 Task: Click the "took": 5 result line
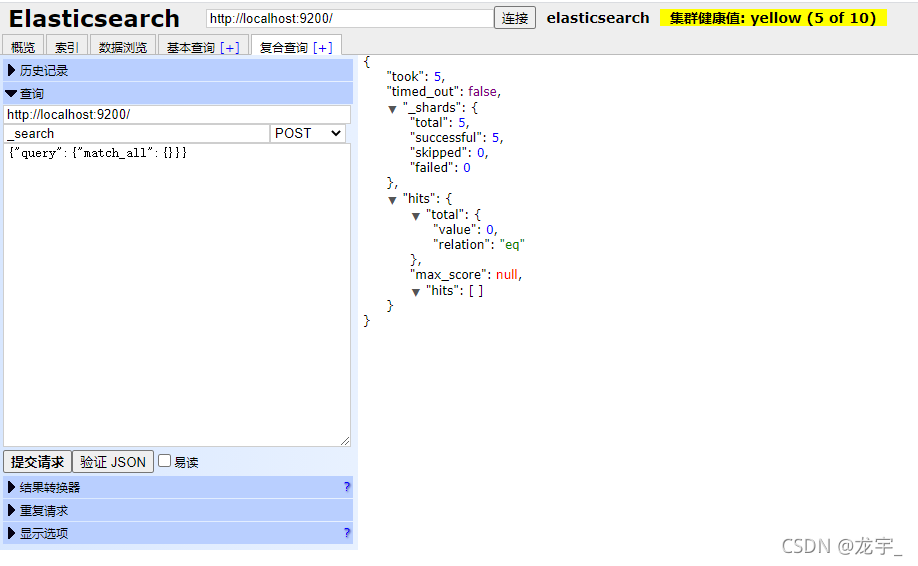pos(416,77)
